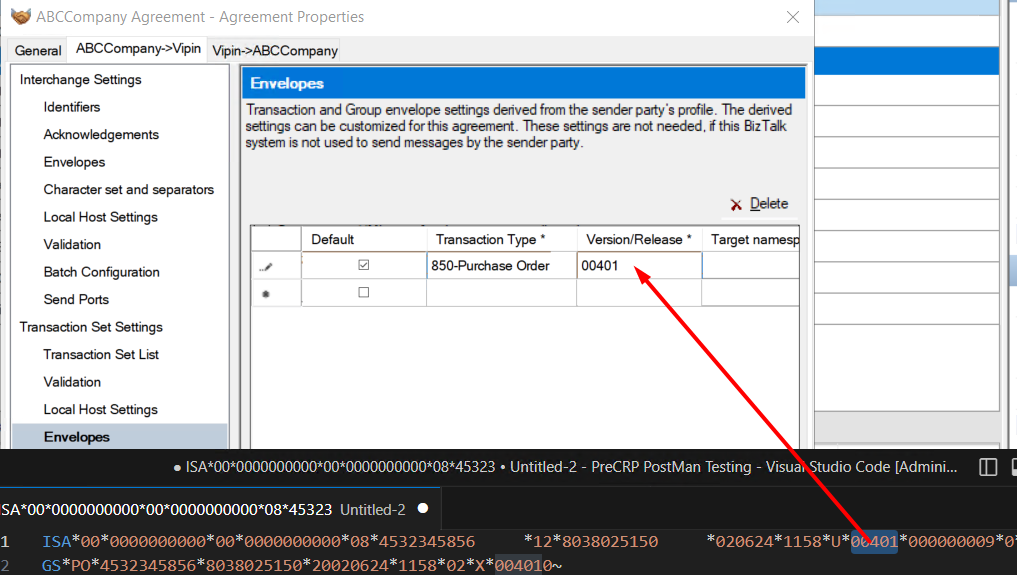The width and height of the screenshot is (1017, 575).
Task: Click Version/Release cell in new row
Action: point(639,293)
